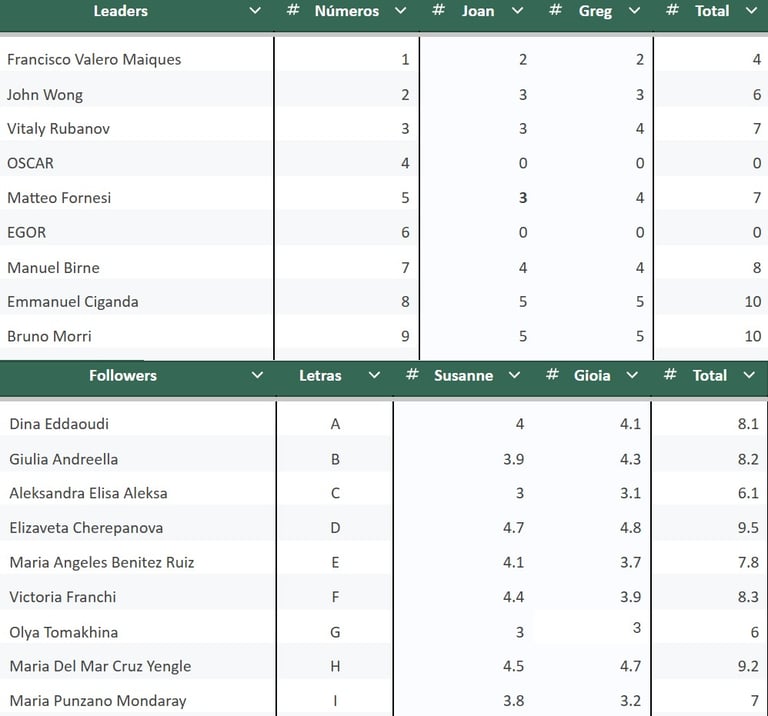Click the Followers header label
This screenshot has height=716, width=768.
[123, 375]
